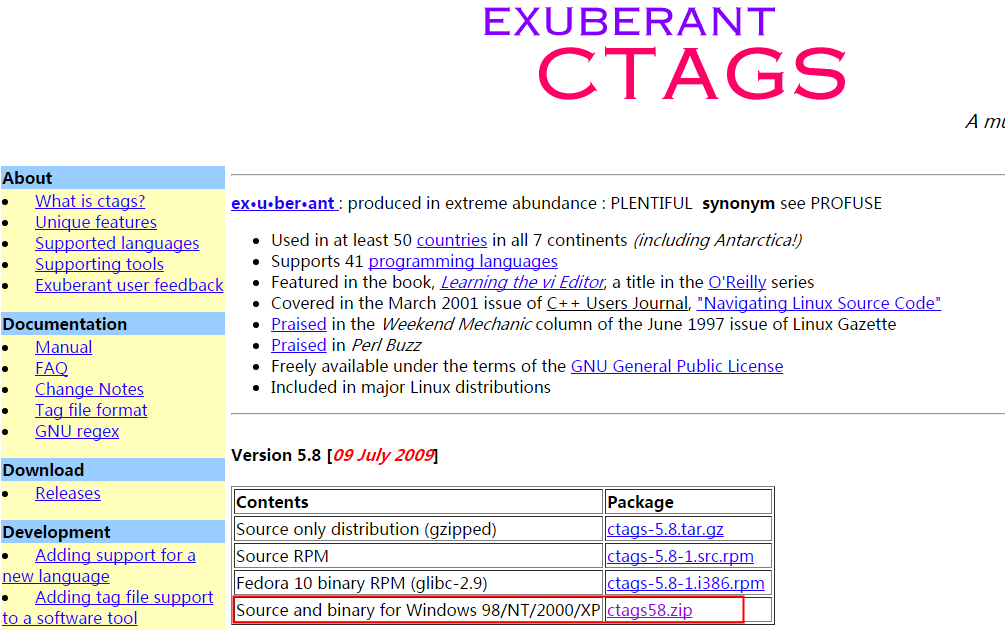Click 'Included in major Linux distributions' text
The width and height of the screenshot is (1005, 630).
(x=410, y=388)
